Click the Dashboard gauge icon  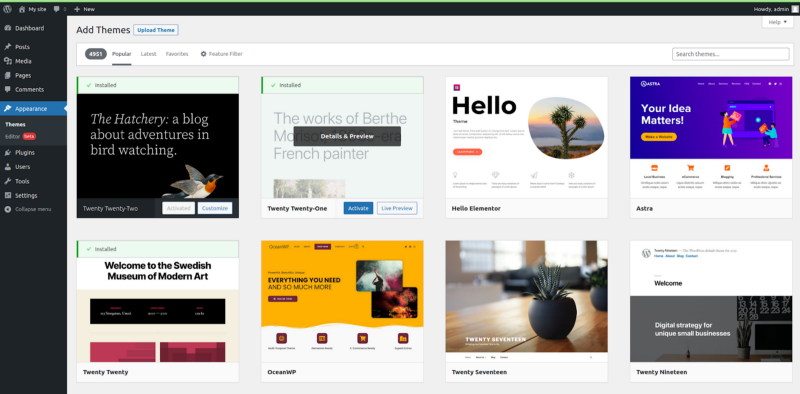coord(8,28)
